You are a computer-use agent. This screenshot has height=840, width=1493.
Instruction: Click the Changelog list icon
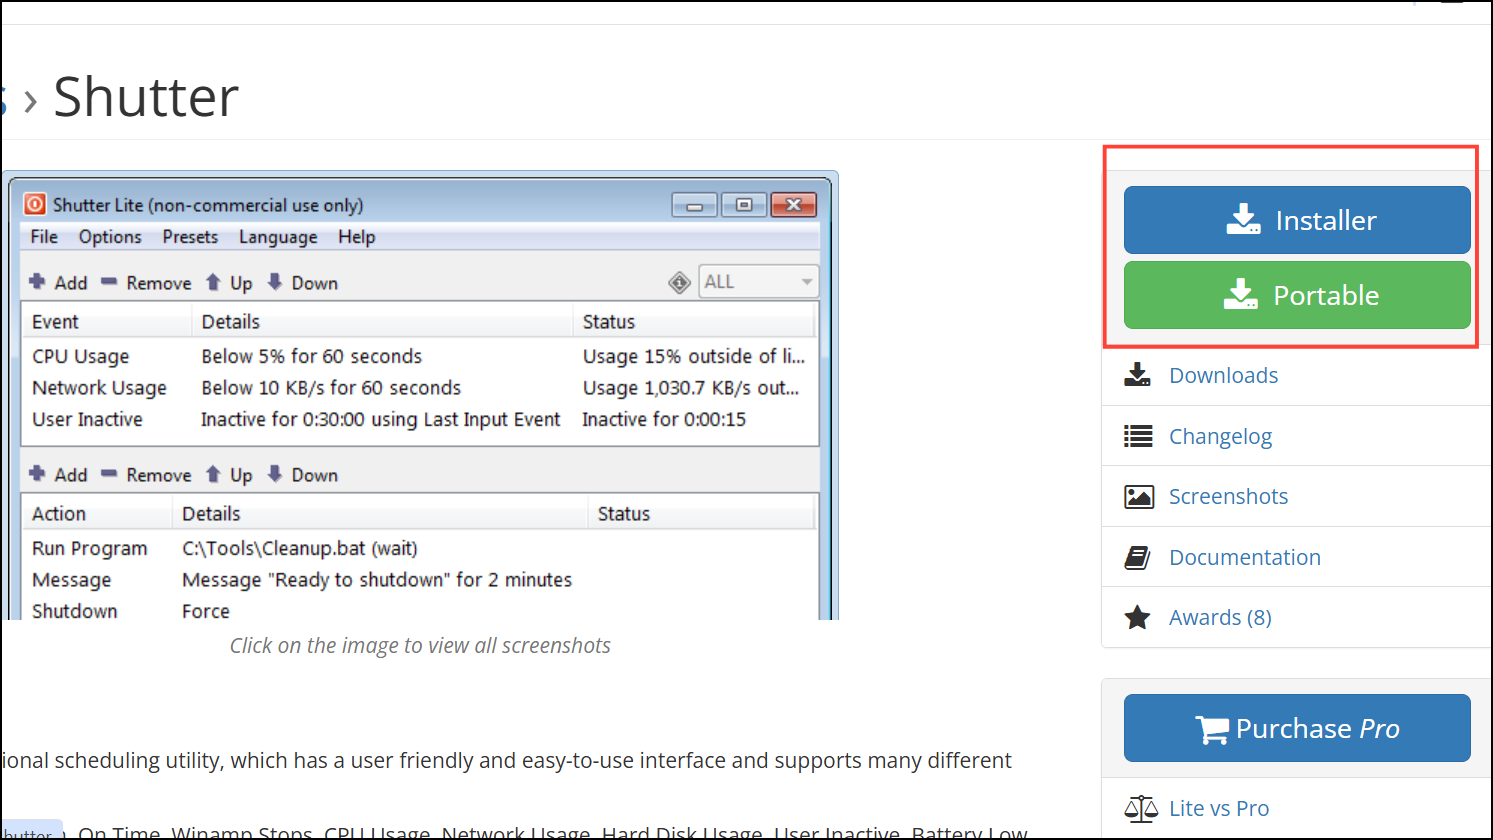point(1138,436)
